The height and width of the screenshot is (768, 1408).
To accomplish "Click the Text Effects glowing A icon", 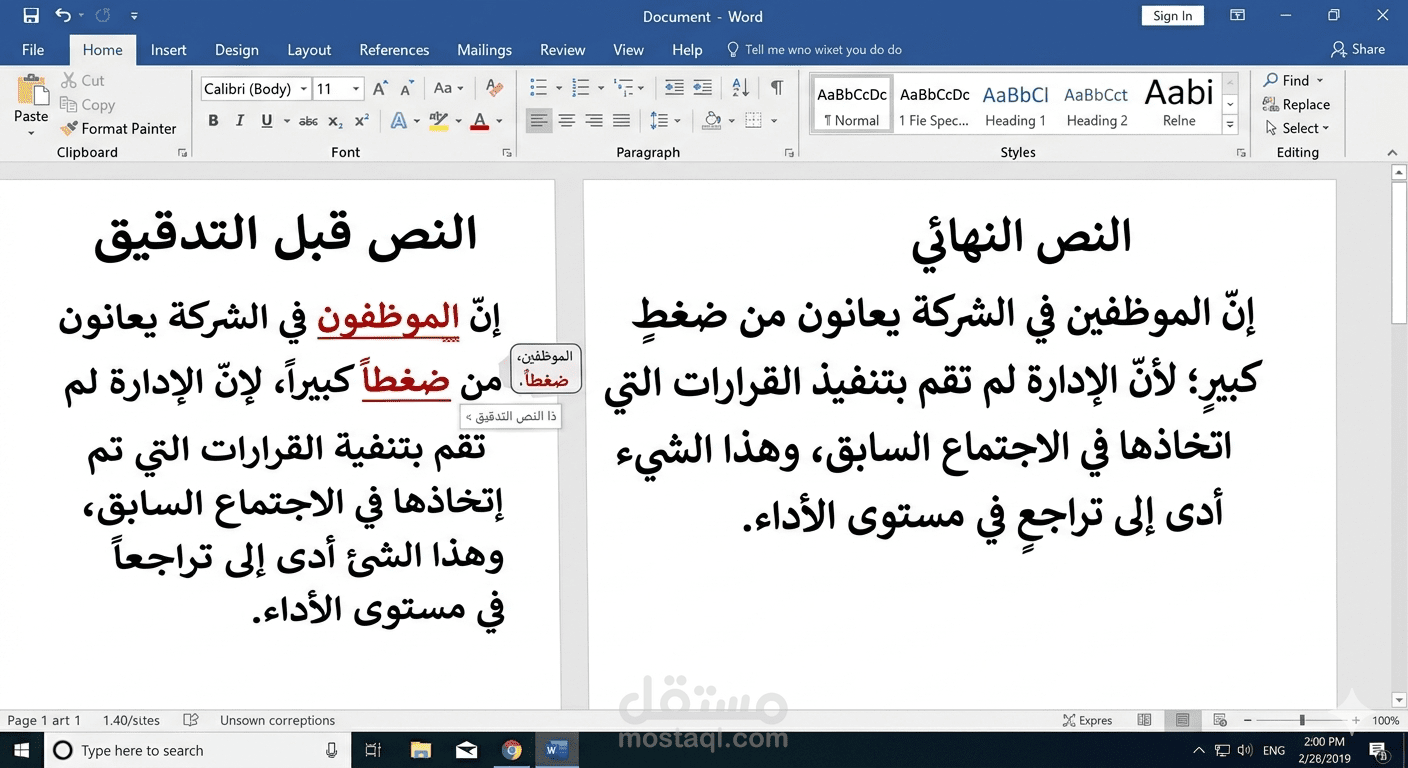I will (x=398, y=121).
